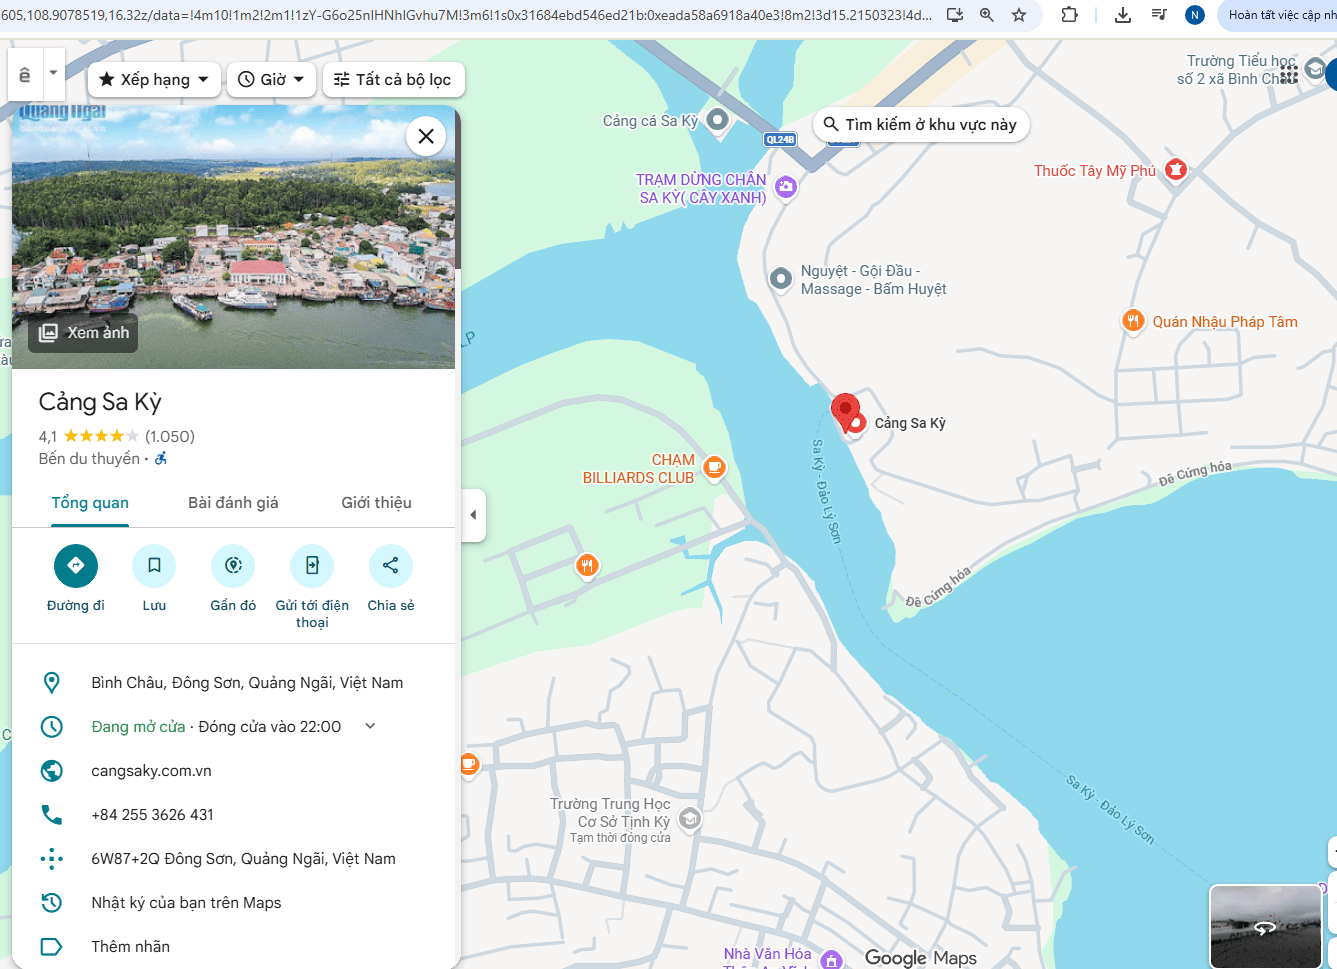Open Tất cả bộ lọc filters
This screenshot has width=1337, height=969.
click(x=392, y=80)
